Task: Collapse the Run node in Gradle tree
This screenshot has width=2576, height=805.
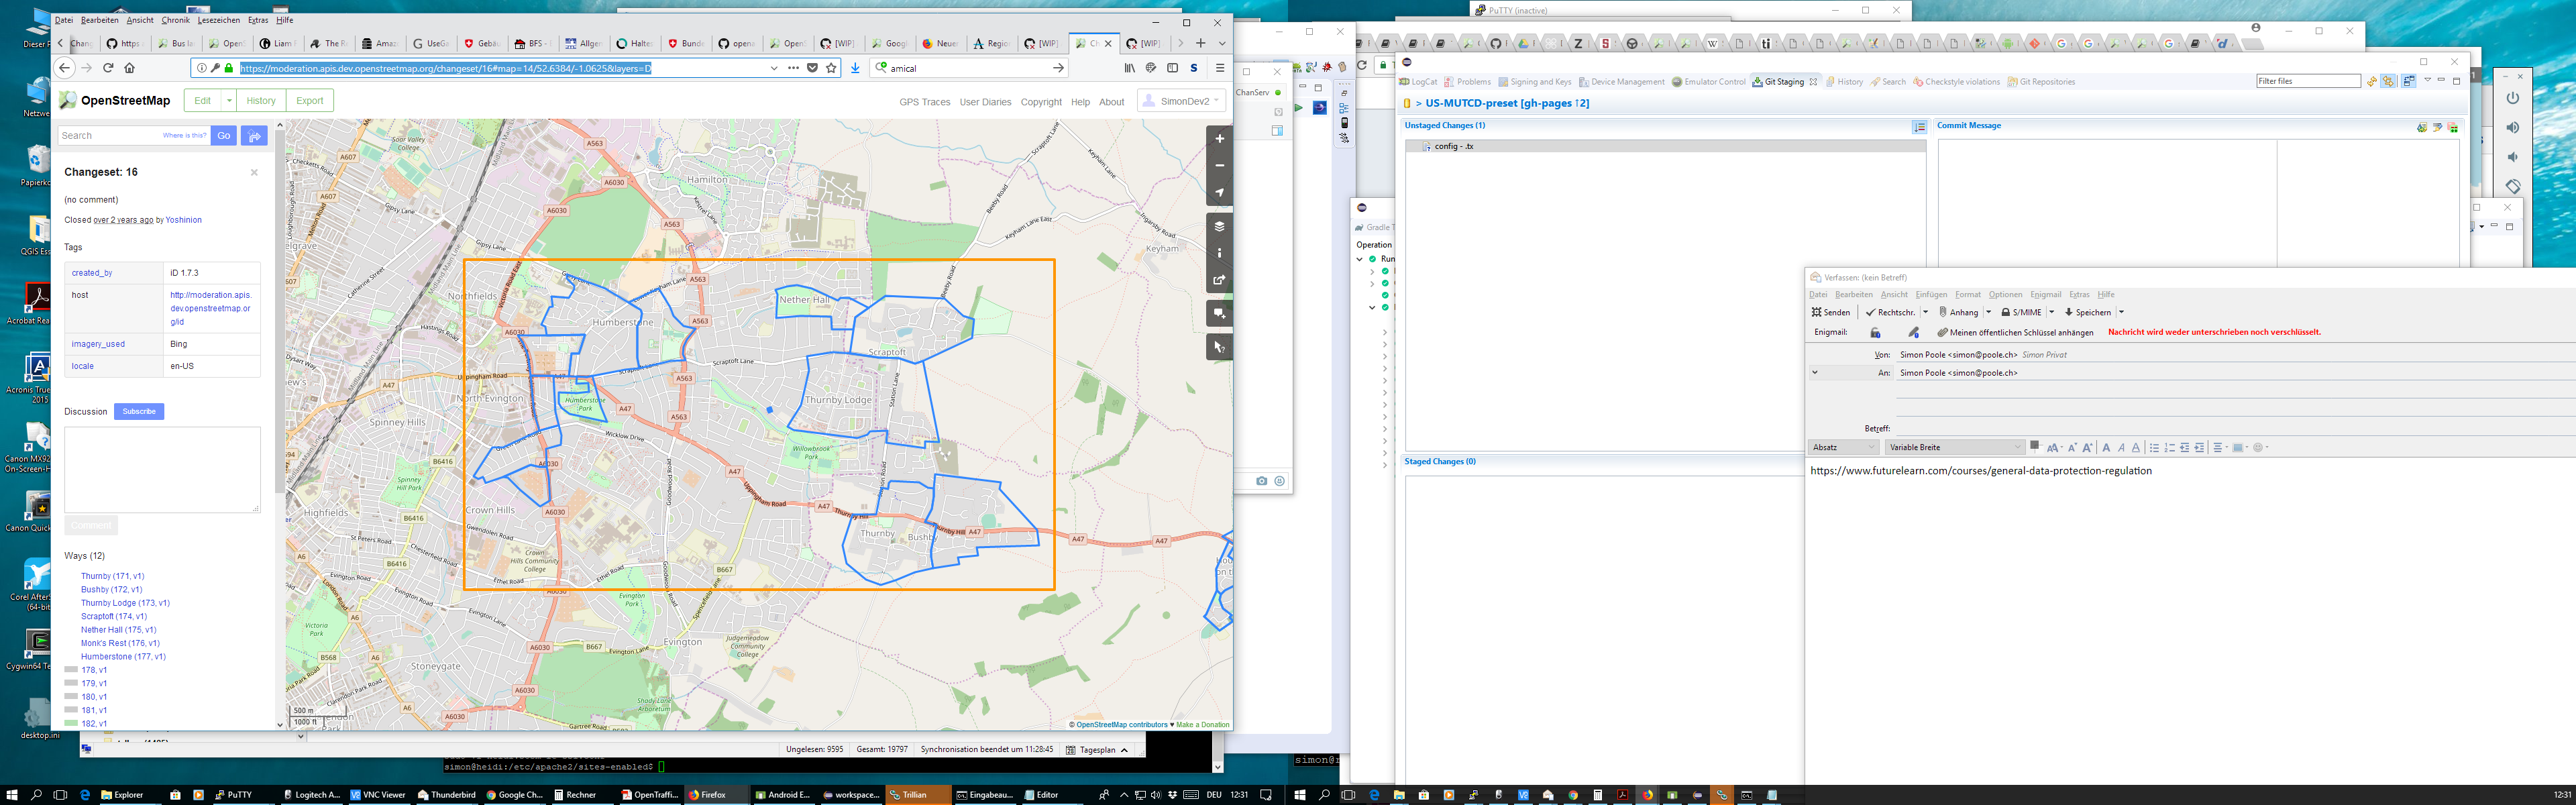Action: click(1360, 259)
